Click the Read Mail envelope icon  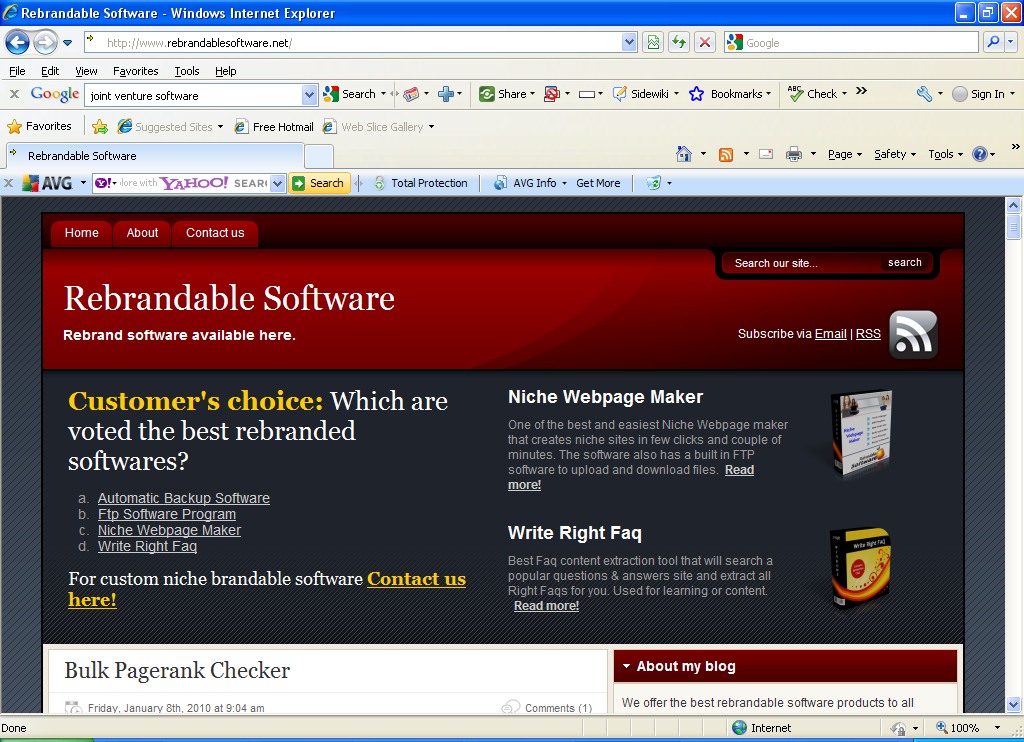766,154
